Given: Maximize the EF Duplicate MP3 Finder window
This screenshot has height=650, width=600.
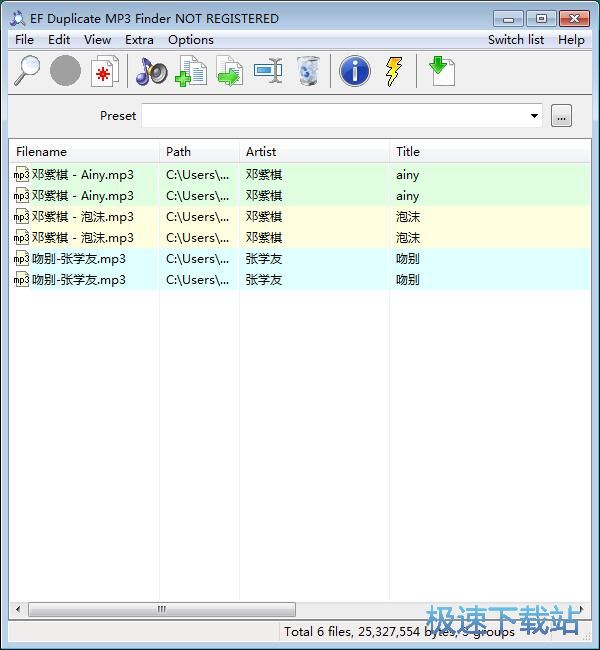Looking at the screenshot, I should click(x=541, y=19).
